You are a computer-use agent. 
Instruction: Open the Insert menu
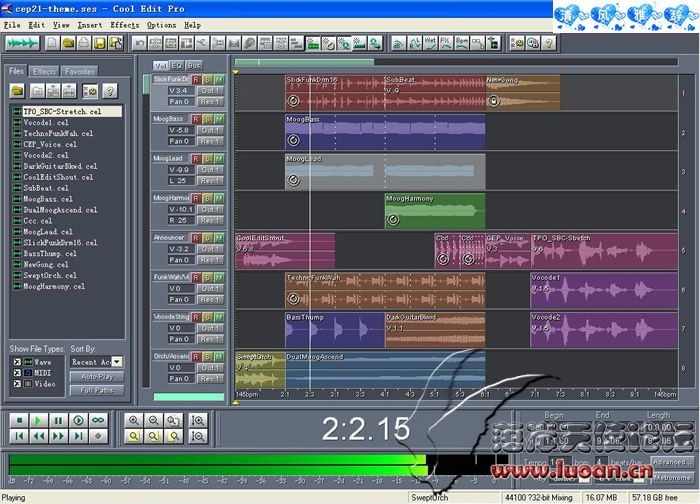pos(90,25)
